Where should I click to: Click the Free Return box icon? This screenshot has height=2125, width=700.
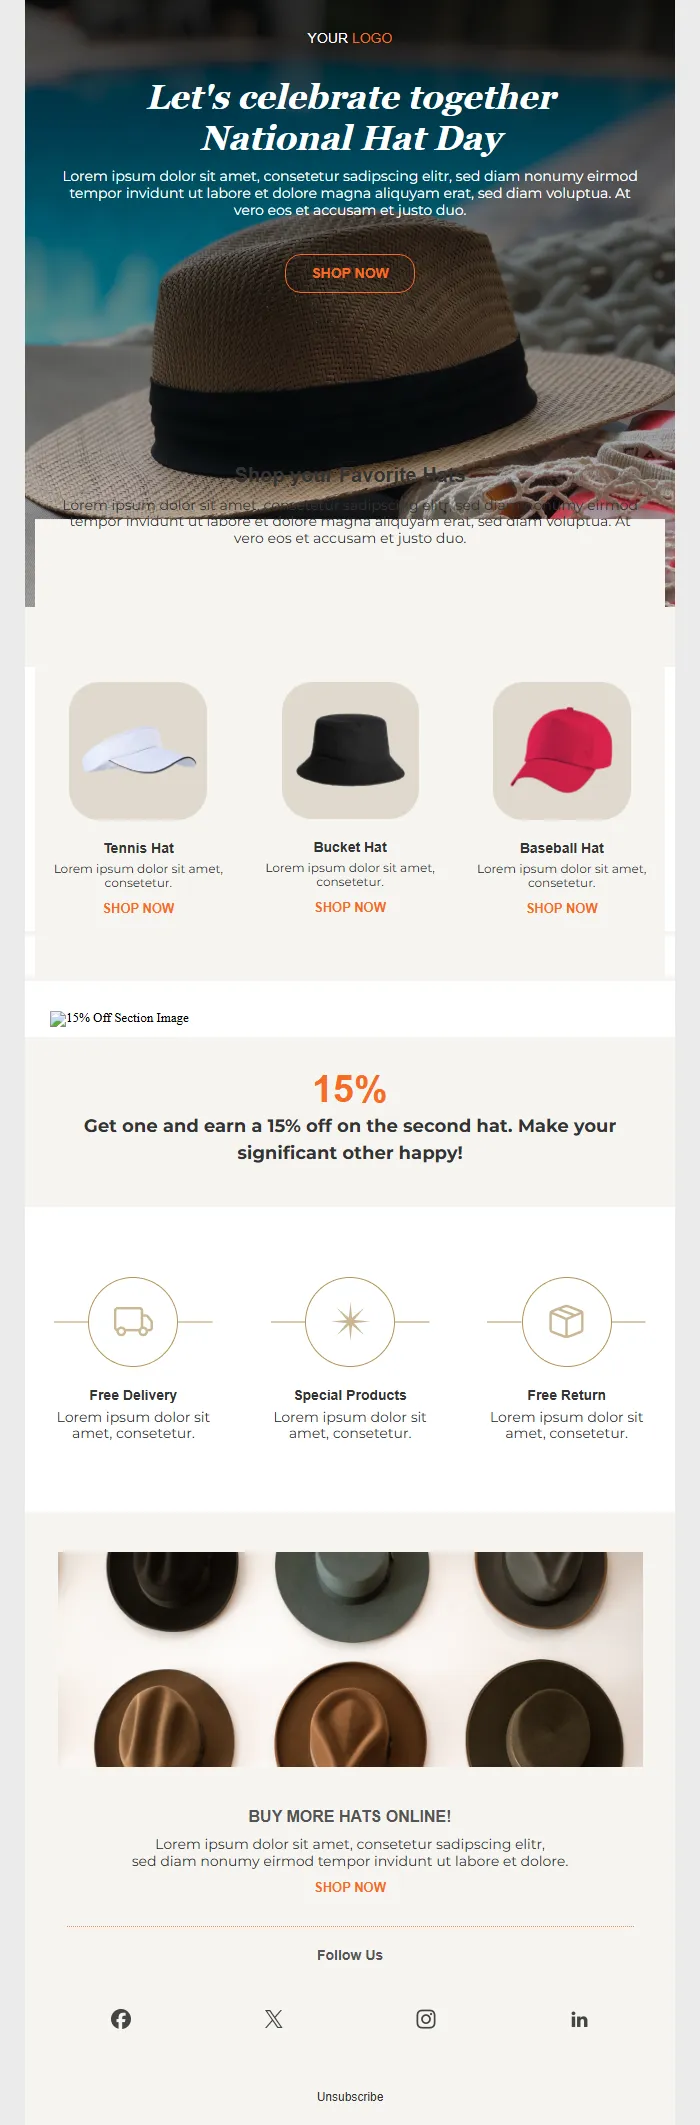click(566, 1321)
